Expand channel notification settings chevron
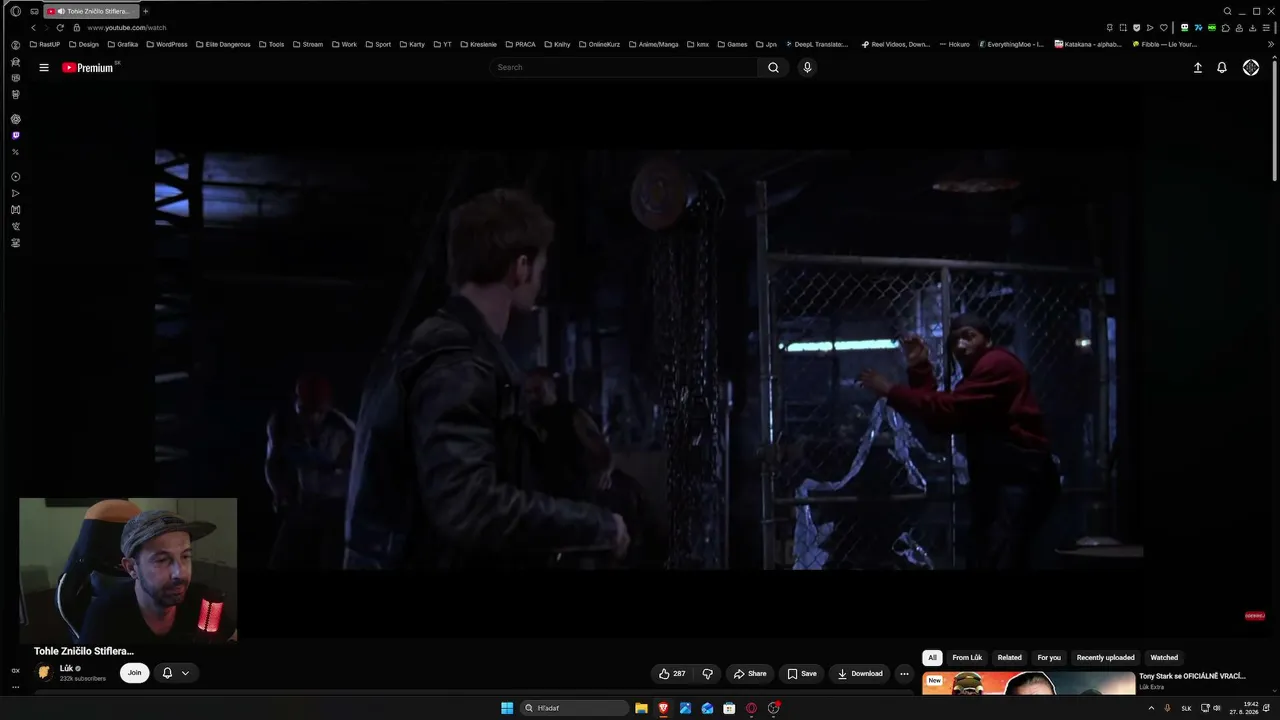 (185, 673)
